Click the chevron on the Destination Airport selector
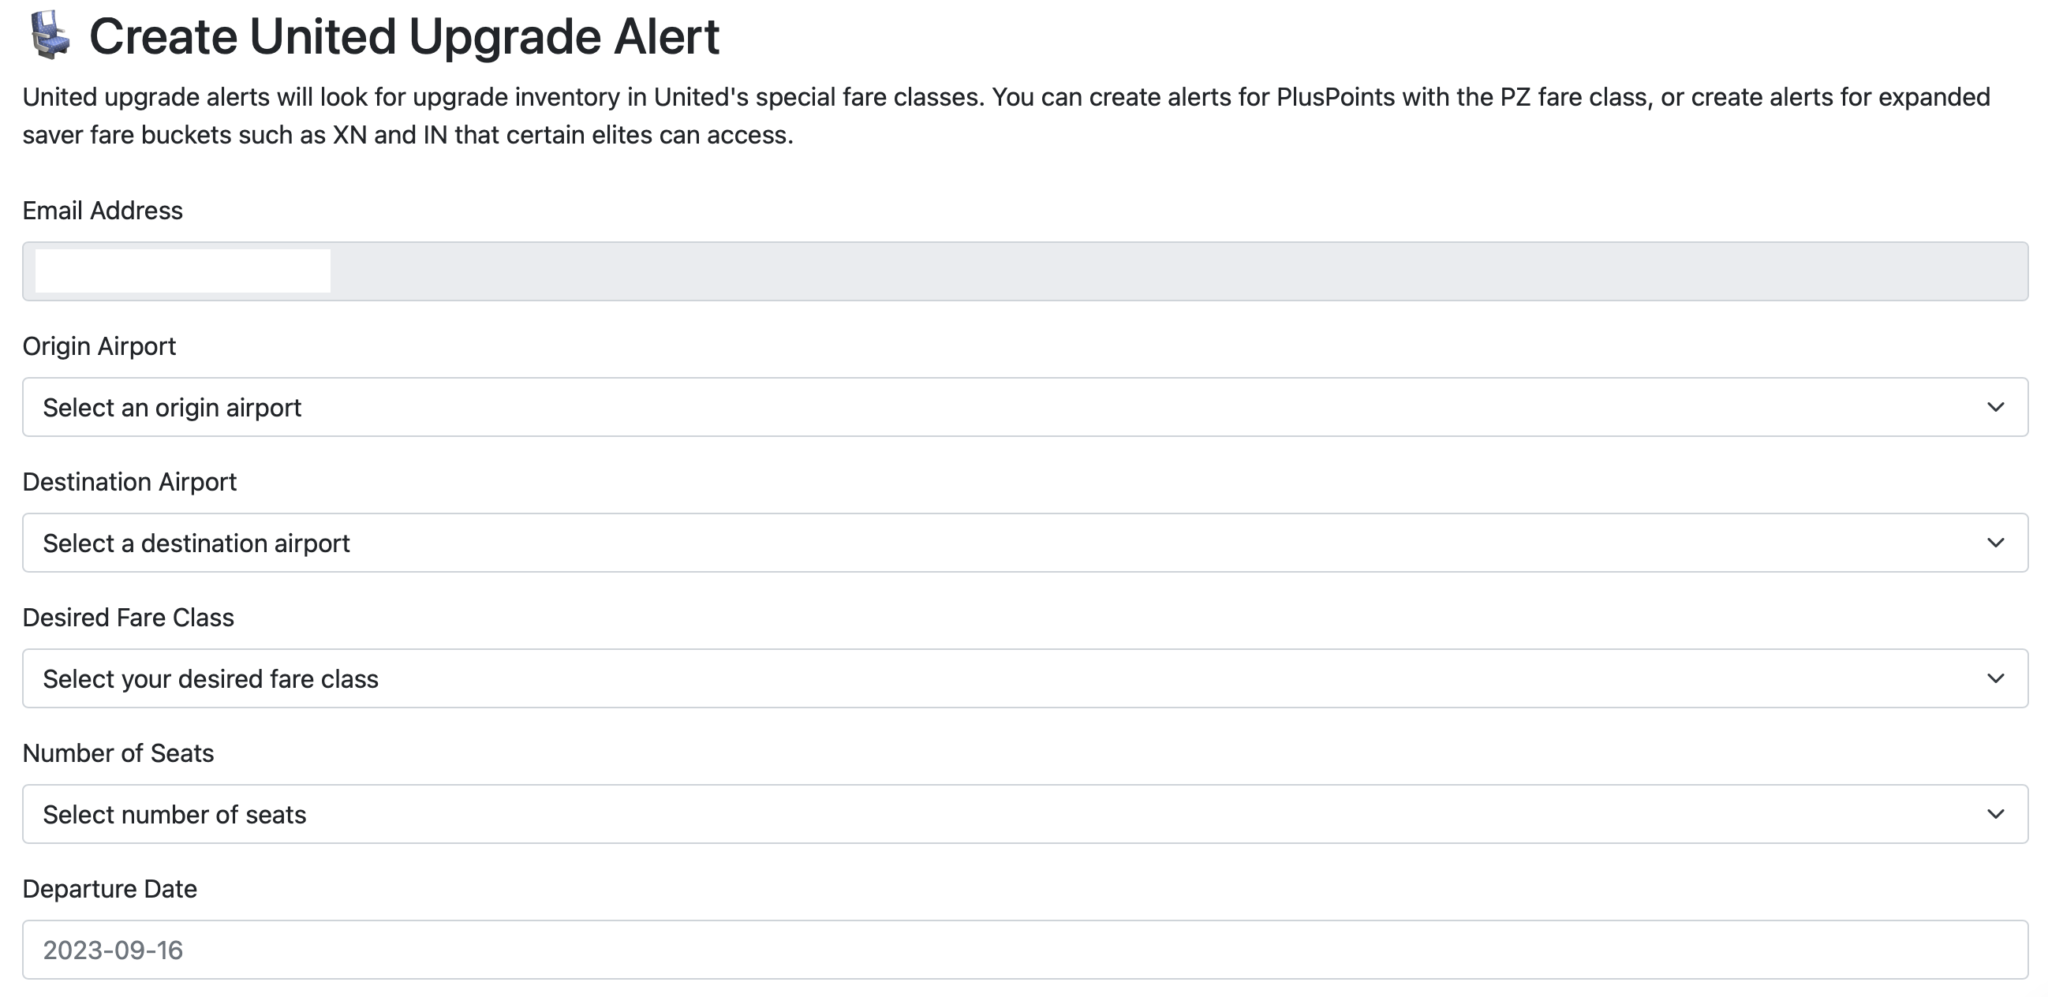The image size is (2048, 997). [x=1996, y=543]
